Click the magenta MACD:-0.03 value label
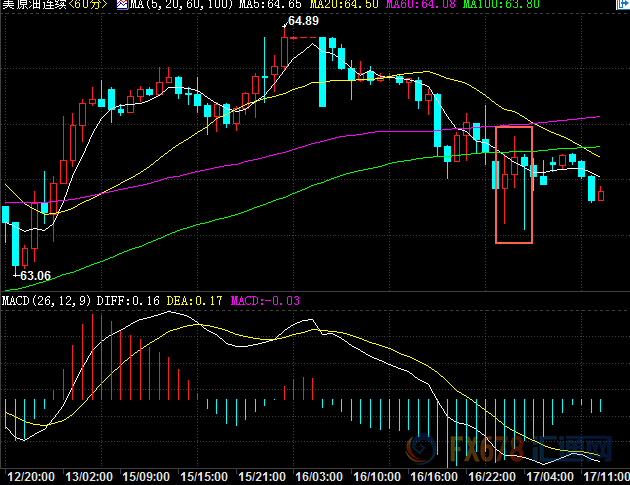The height and width of the screenshot is (485, 630). 266,300
